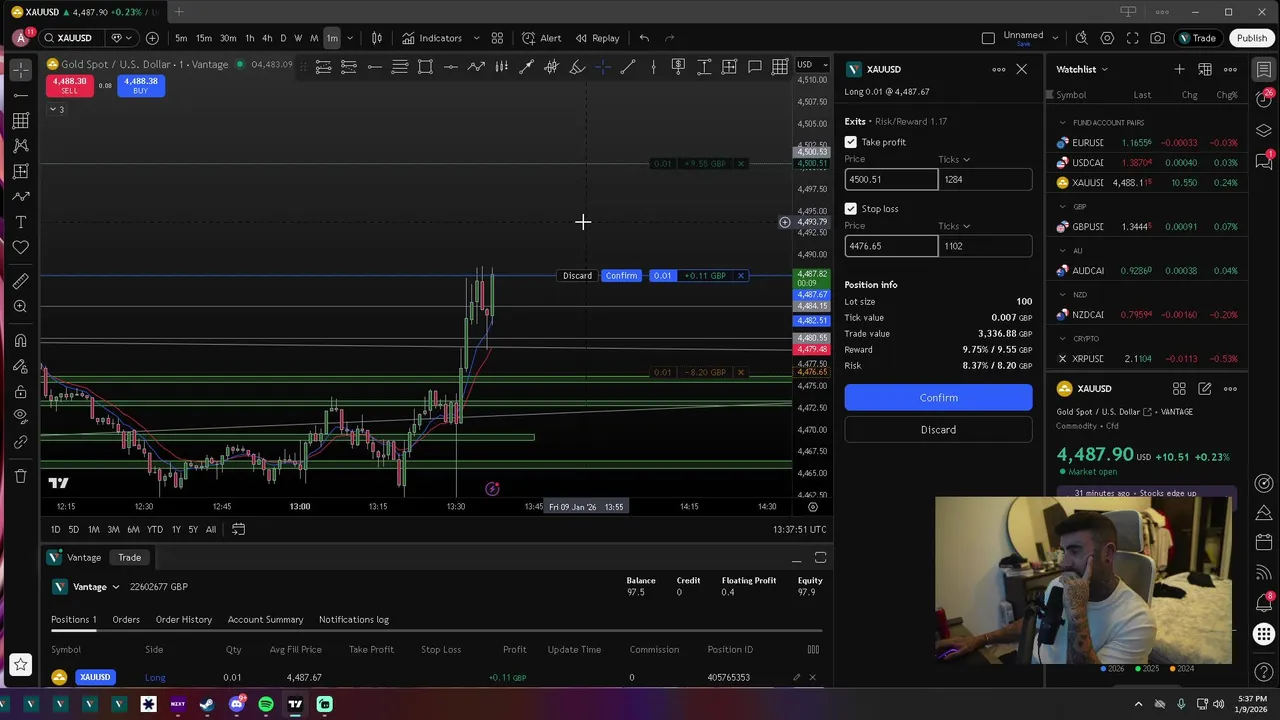Undo the last chart action
1280x720 pixels.
[x=644, y=38]
